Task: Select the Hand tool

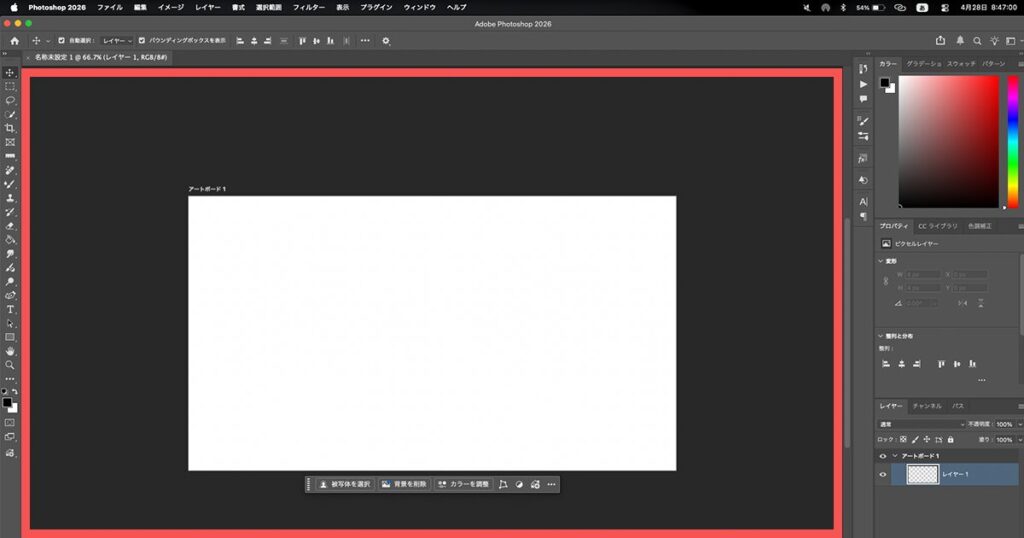Action: pyautogui.click(x=10, y=351)
